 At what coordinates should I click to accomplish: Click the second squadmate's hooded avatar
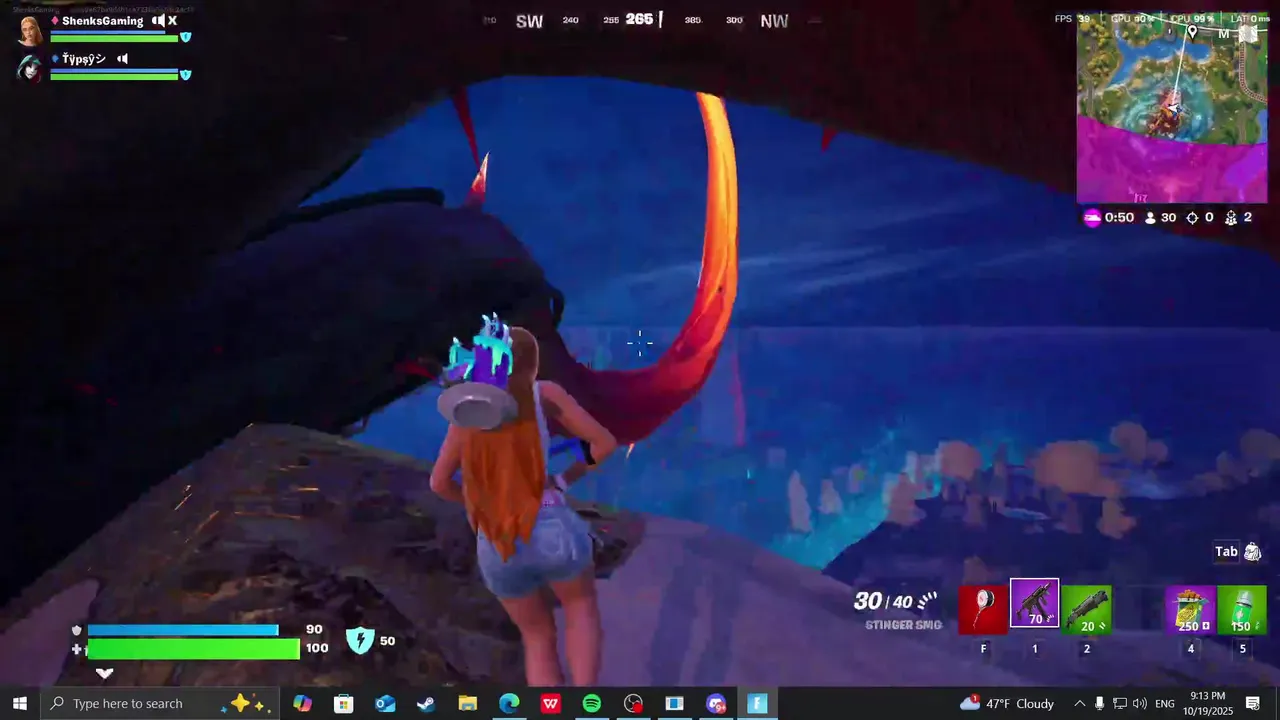pos(29,68)
